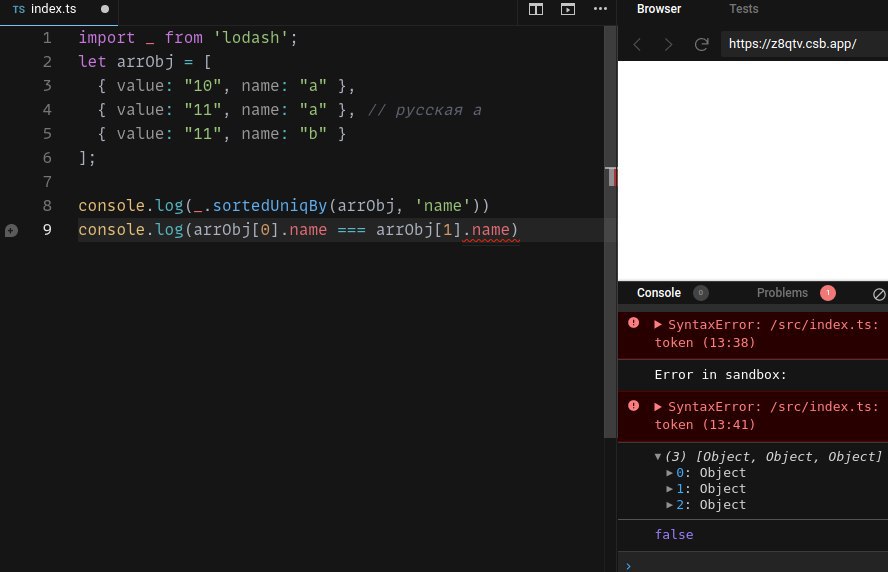Click the breakpoint marker beside line 9
Screen dimensions: 888x572
click(x=11, y=230)
